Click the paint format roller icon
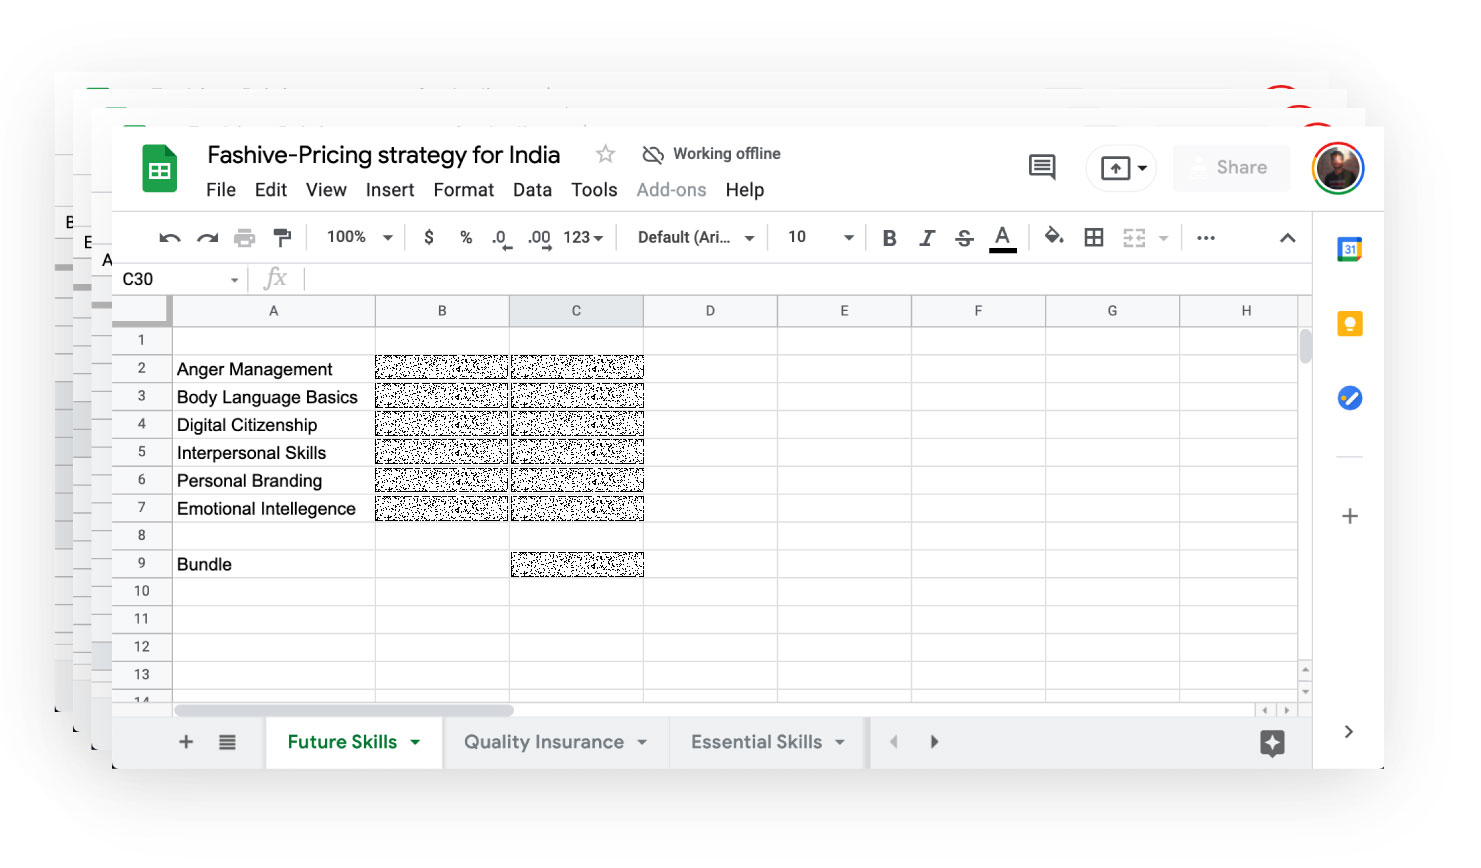This screenshot has height=868, width=1481. 283,238
